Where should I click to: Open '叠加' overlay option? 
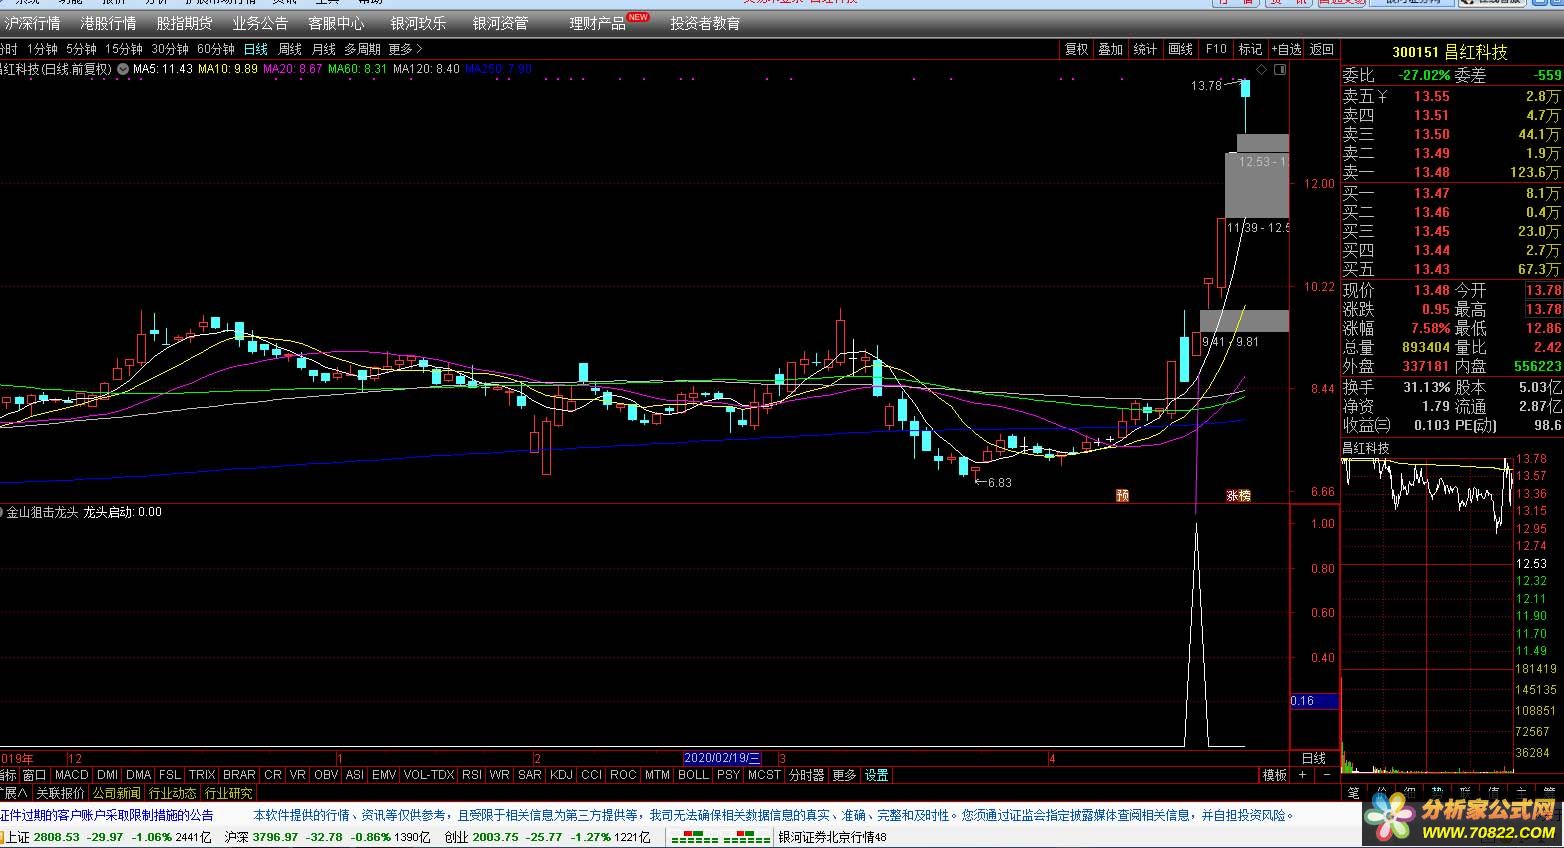coord(1110,49)
